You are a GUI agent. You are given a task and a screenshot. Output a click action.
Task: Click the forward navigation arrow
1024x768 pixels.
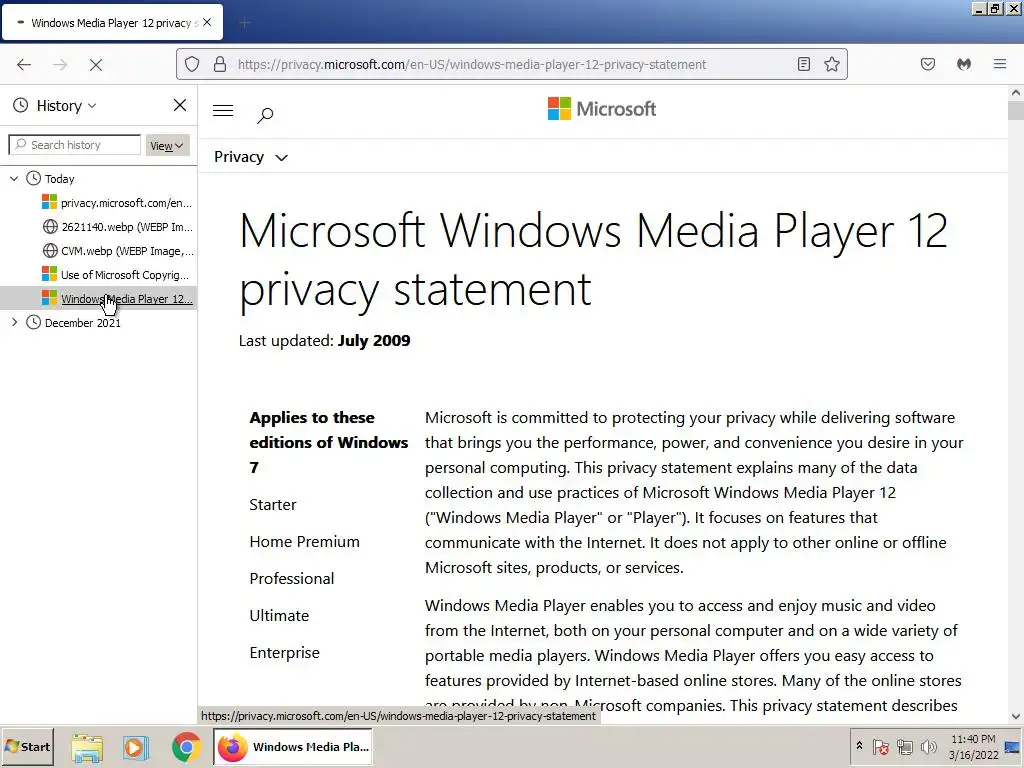pos(60,65)
